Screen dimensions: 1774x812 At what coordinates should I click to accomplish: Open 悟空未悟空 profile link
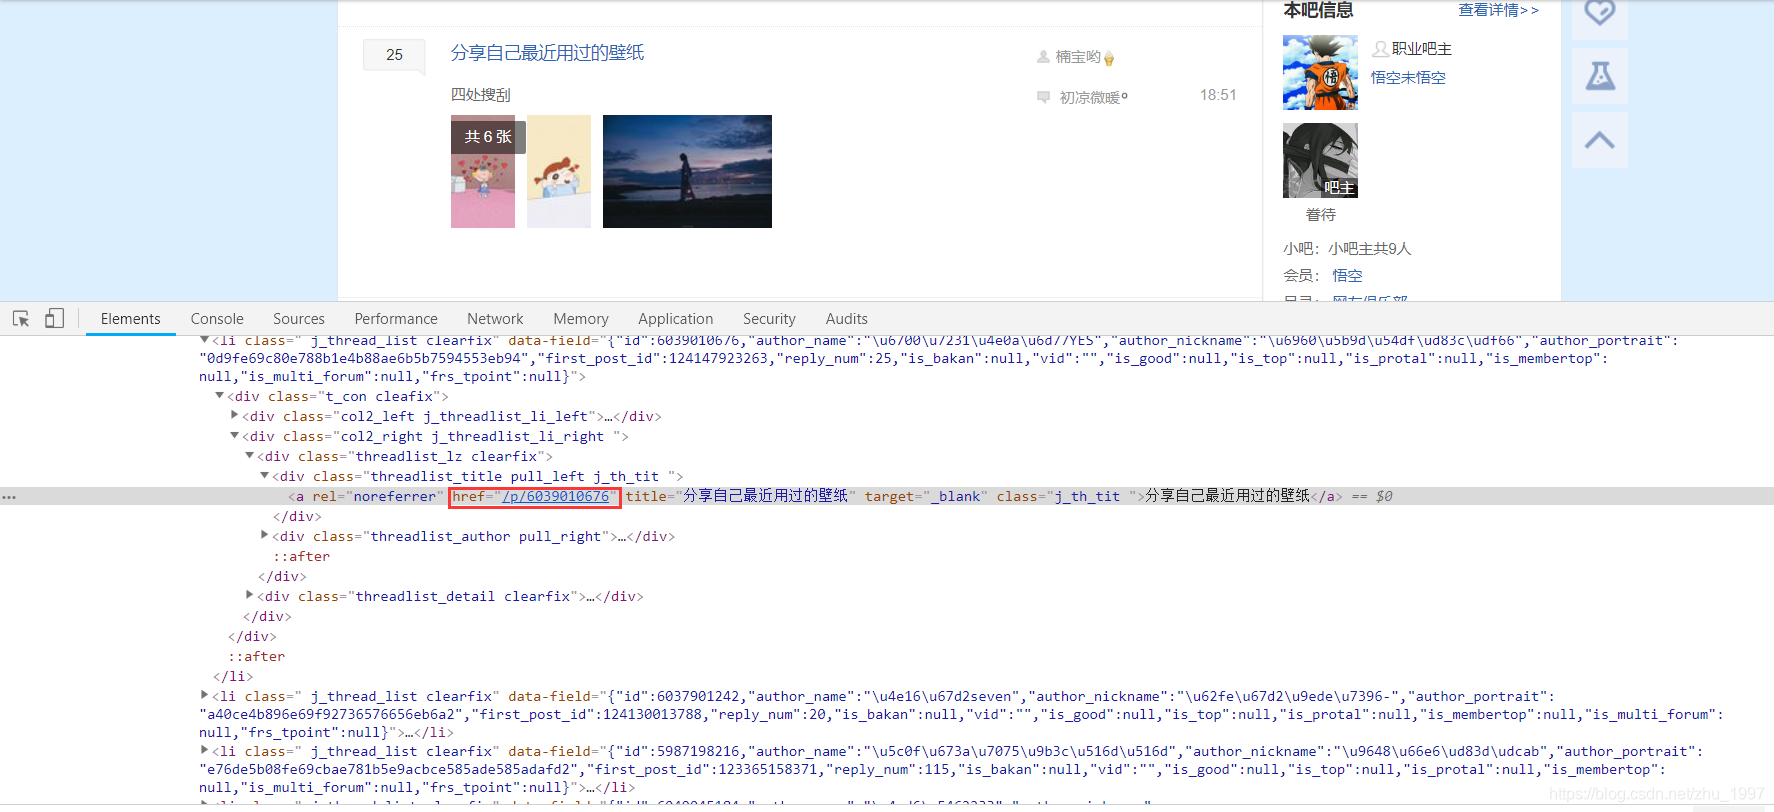click(1408, 77)
